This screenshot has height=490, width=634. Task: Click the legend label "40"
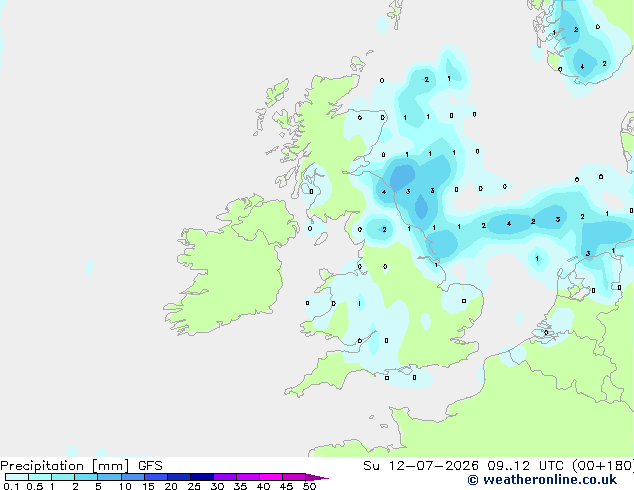point(263,486)
